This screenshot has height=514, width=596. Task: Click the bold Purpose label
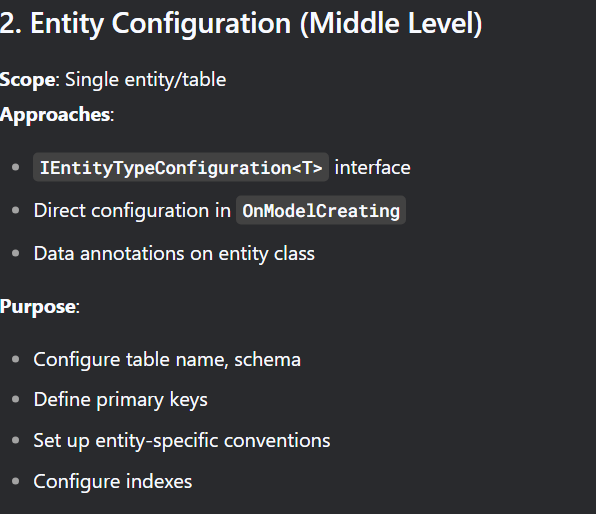[38, 306]
